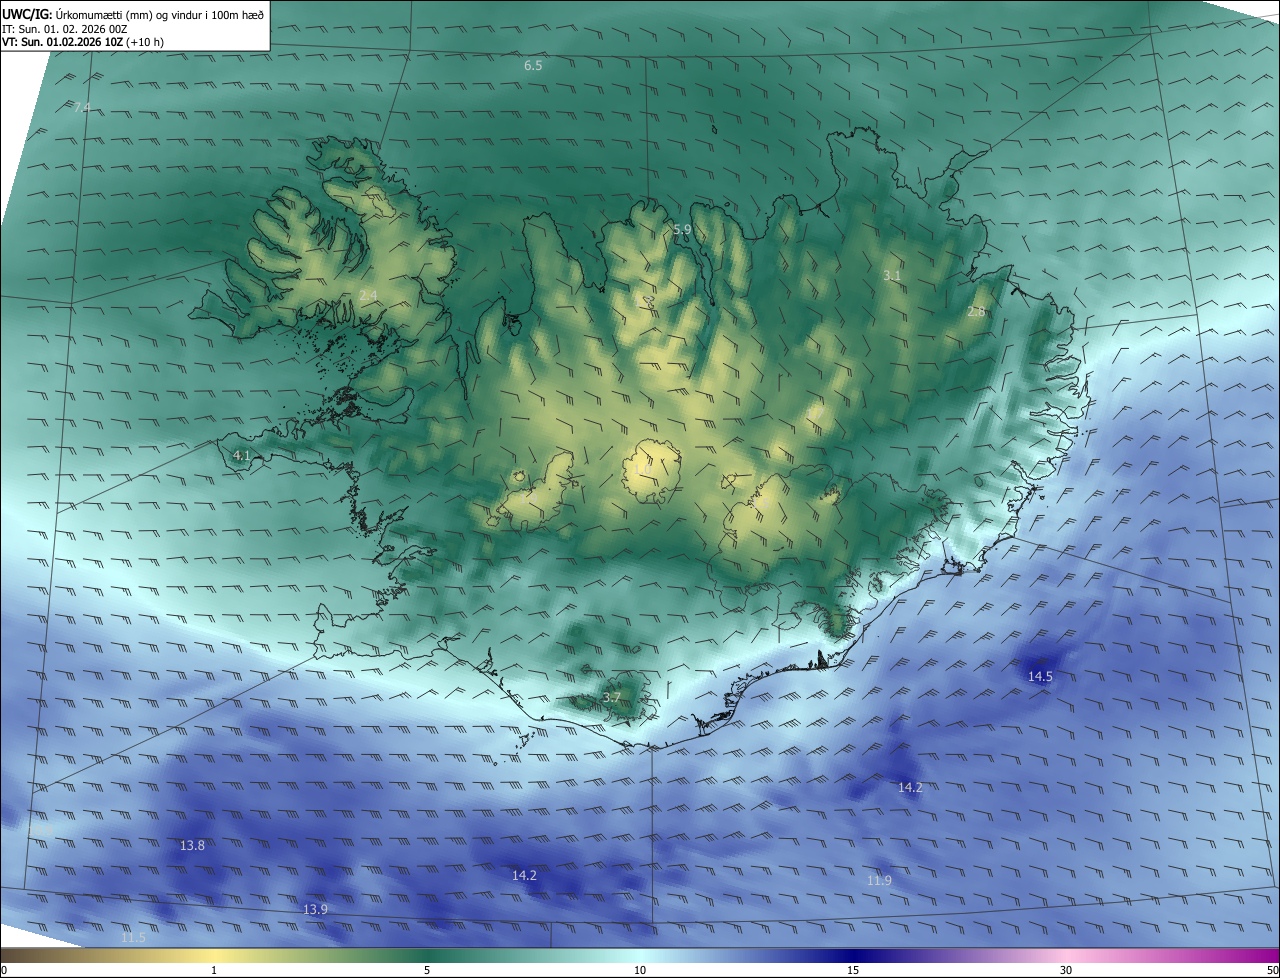1280x978 pixels.
Task: Click the 11.5 value label on the map
Action: tap(133, 938)
